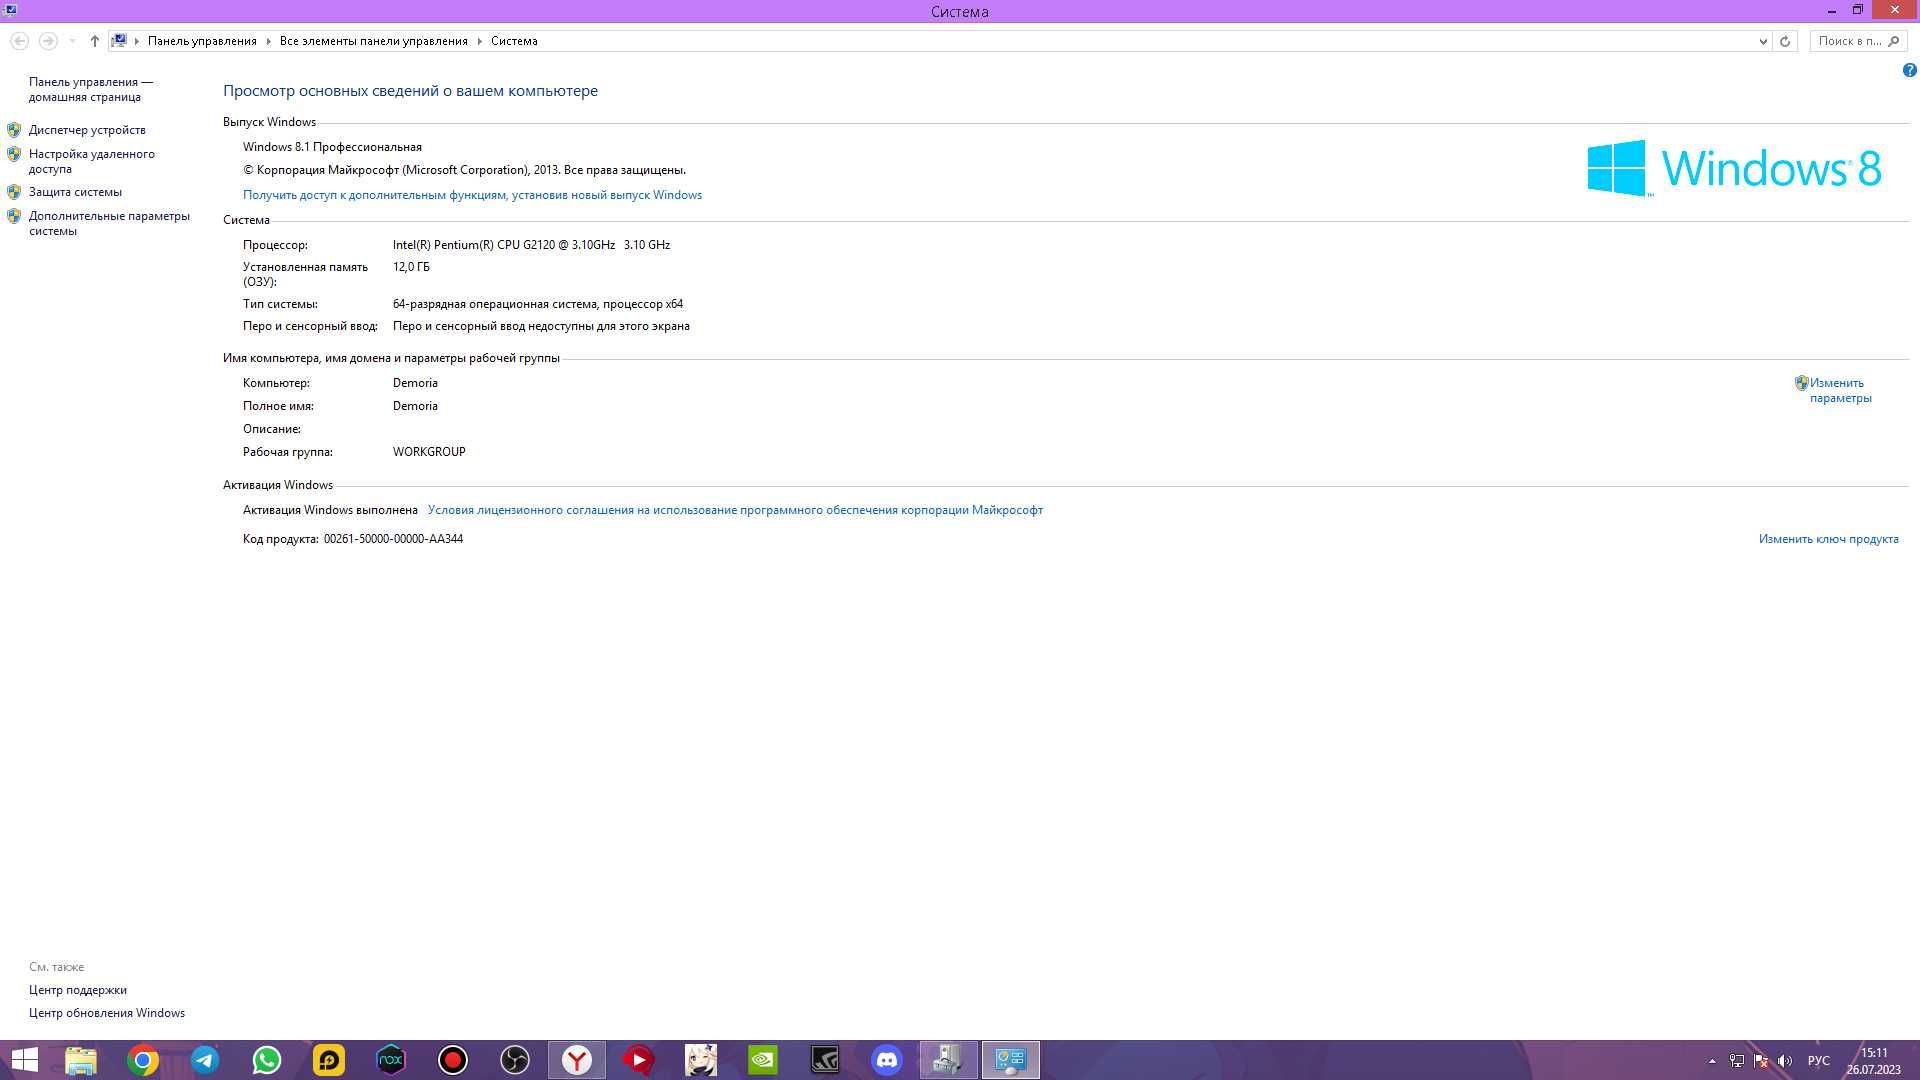Screen dimensions: 1920x1080
Task: Click 'Все элементы панели управления' breadcrumb
Action: point(373,41)
